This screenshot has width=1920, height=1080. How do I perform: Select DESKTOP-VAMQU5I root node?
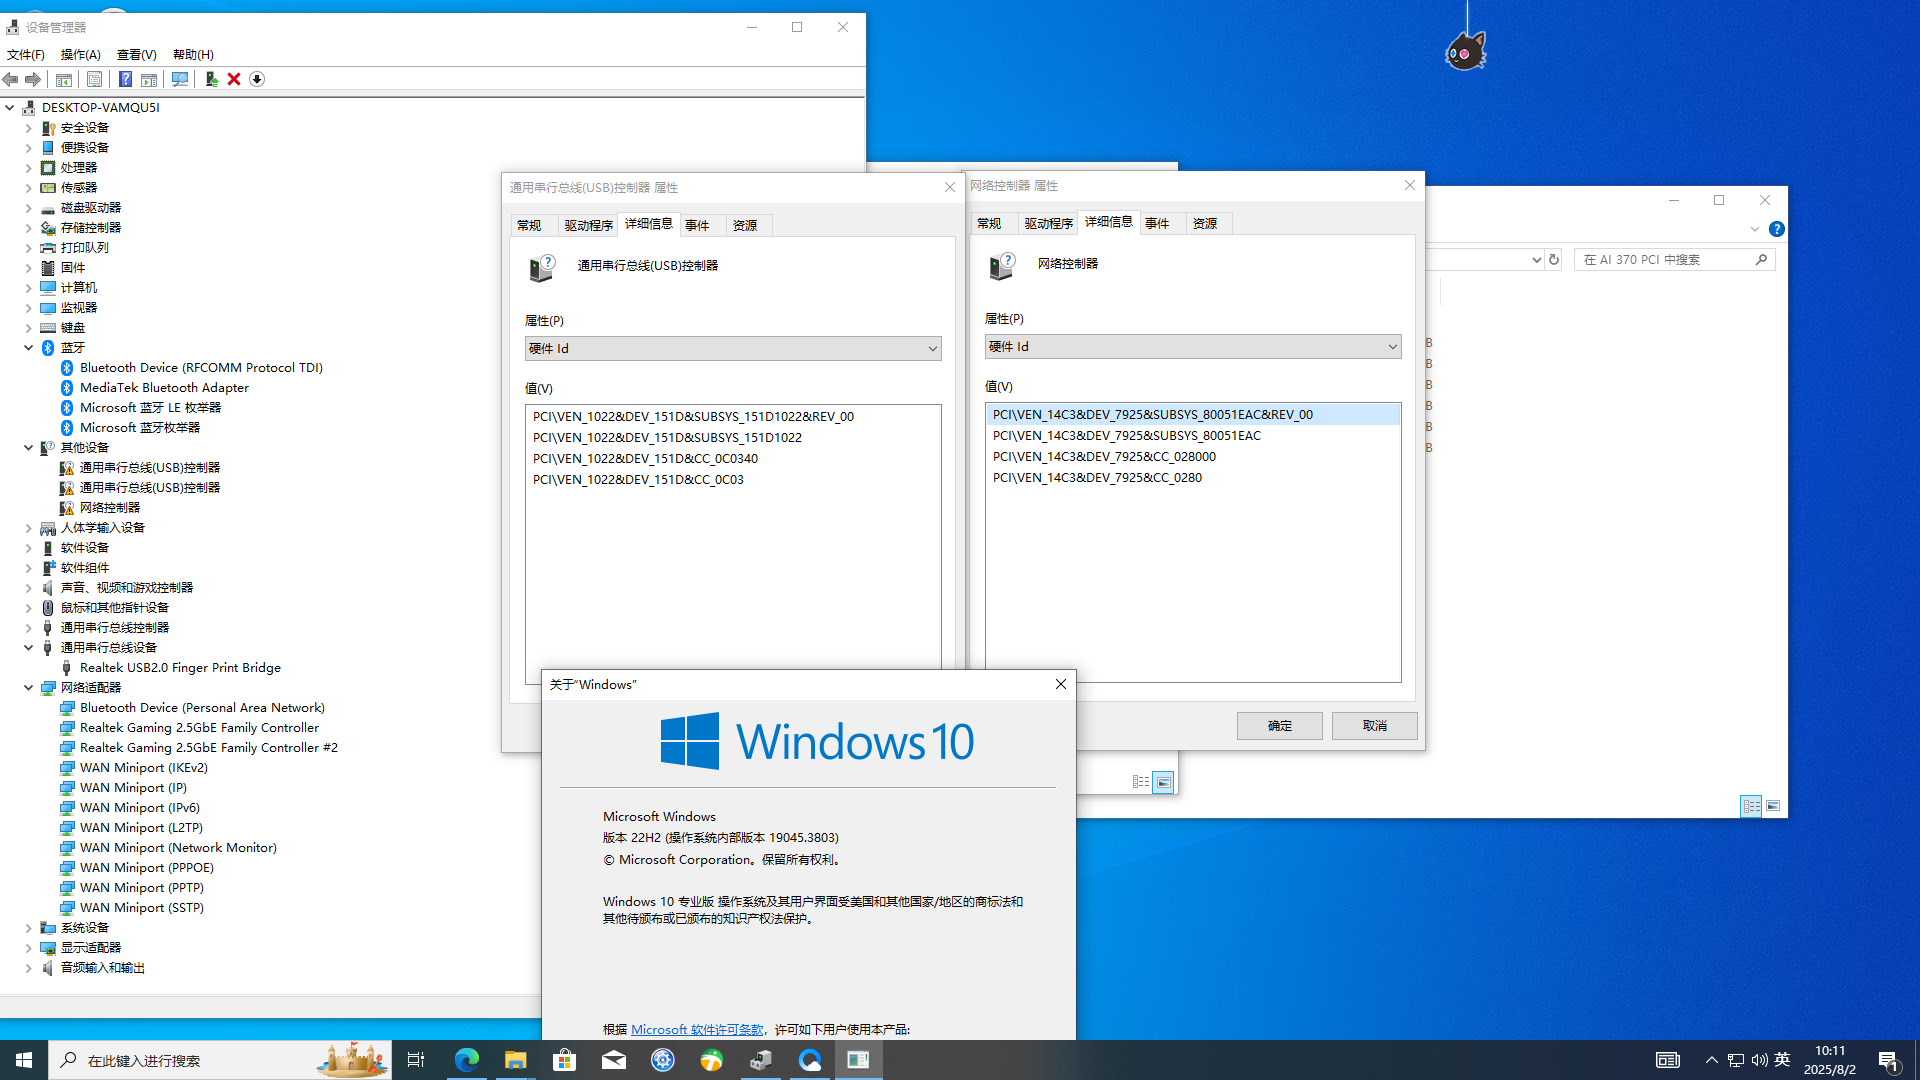coord(101,108)
